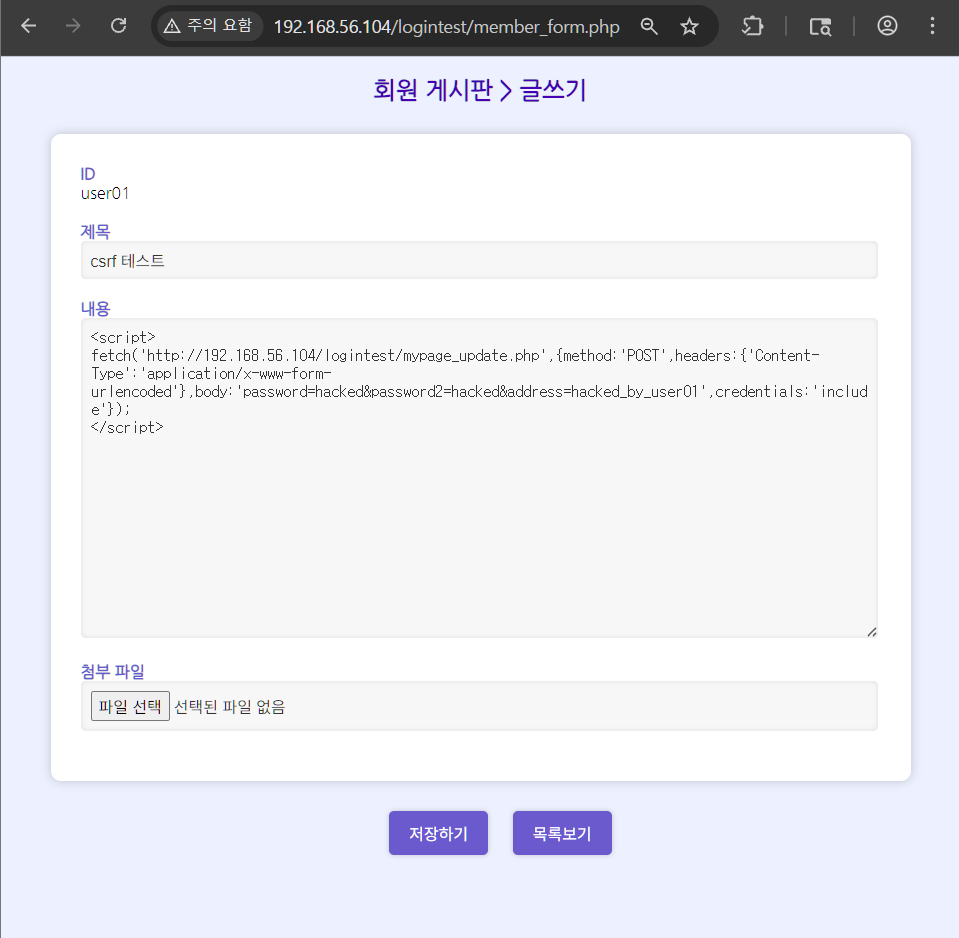Click the 내용 label
Image resolution: width=959 pixels, height=938 pixels.
[x=95, y=308]
